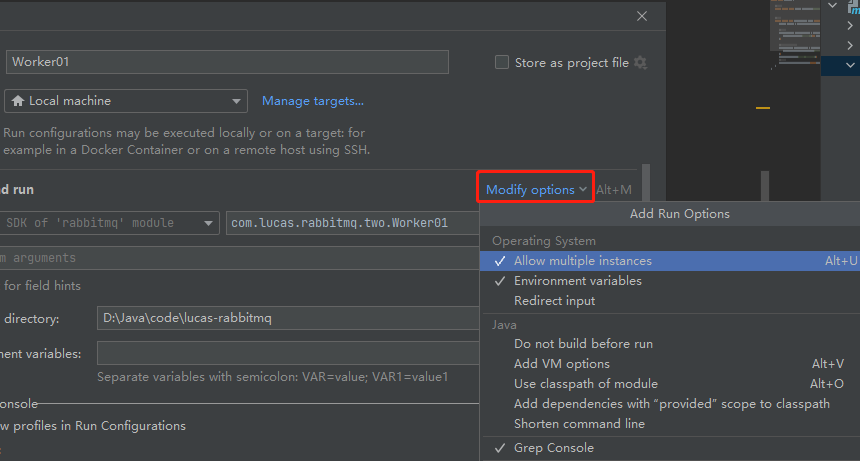Expand the Modify options dropdown
Screen dimensions: 860x461
click(x=536, y=189)
